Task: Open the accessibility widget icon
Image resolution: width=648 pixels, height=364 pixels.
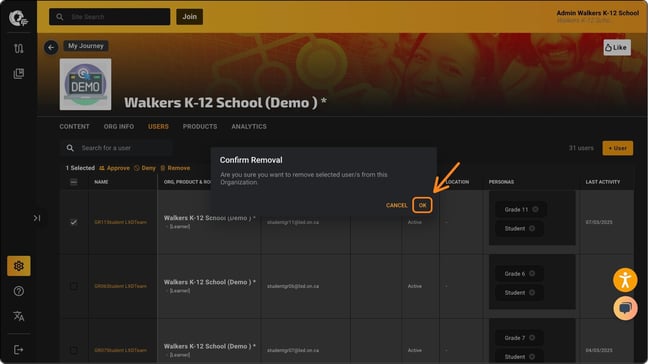Action: tap(625, 280)
